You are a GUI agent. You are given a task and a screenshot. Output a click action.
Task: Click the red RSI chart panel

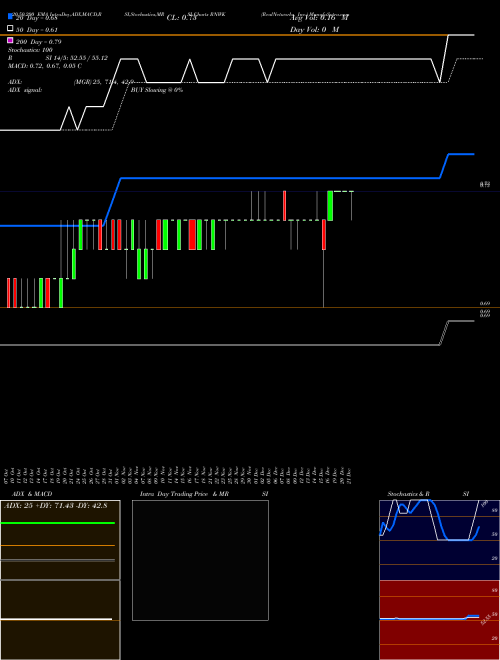pyautogui.click(x=439, y=620)
